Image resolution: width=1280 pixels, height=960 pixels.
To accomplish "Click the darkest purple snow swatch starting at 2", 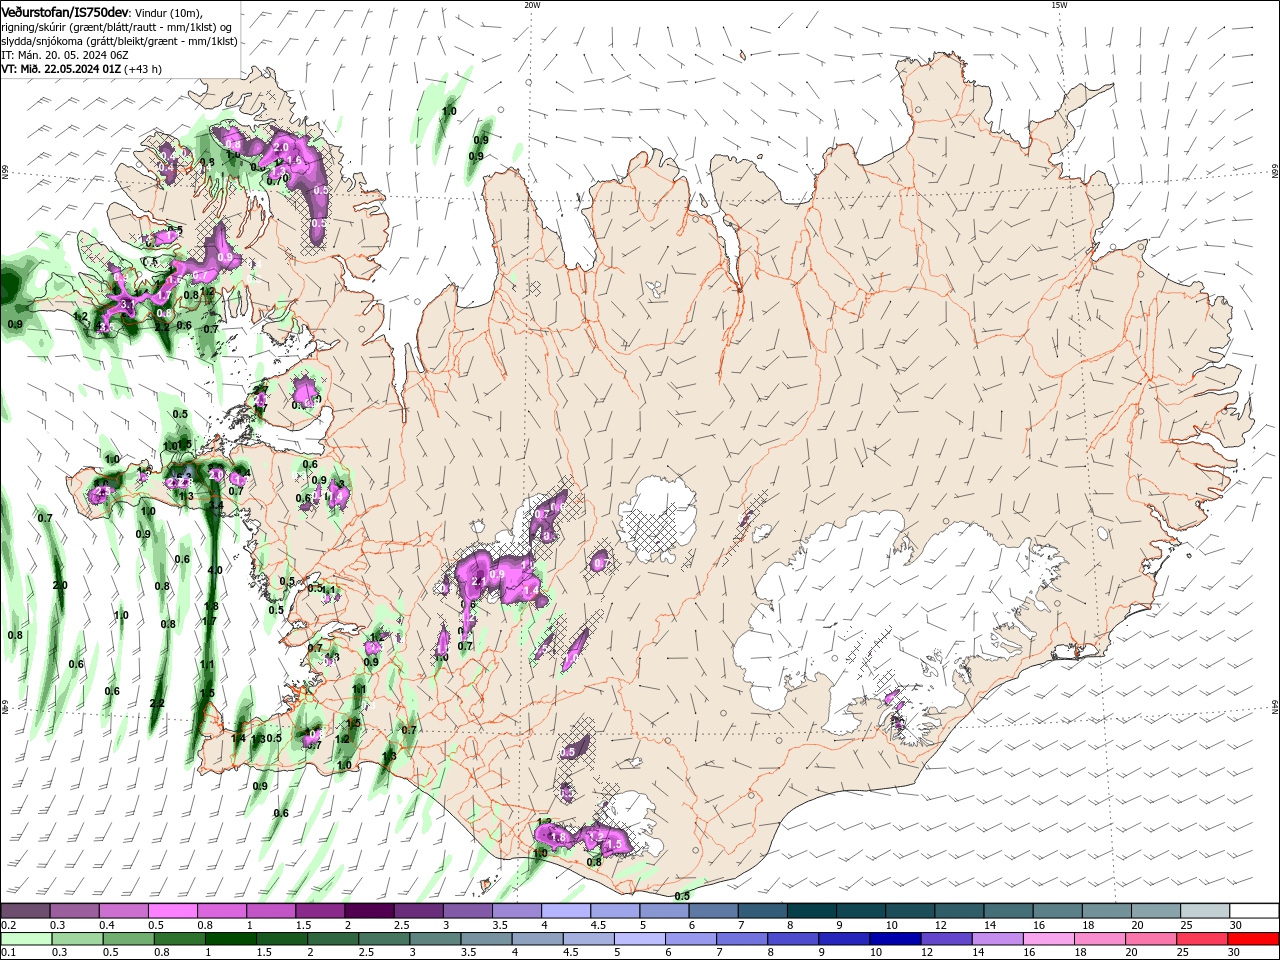I will pos(369,911).
